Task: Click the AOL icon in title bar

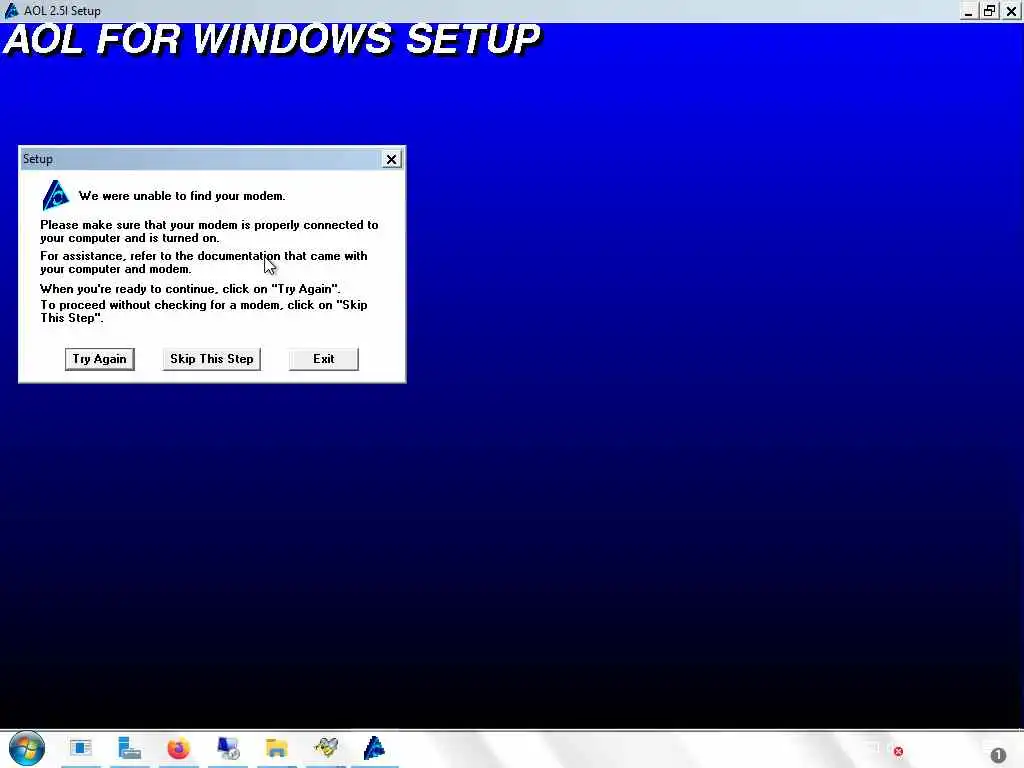Action: pos(11,10)
